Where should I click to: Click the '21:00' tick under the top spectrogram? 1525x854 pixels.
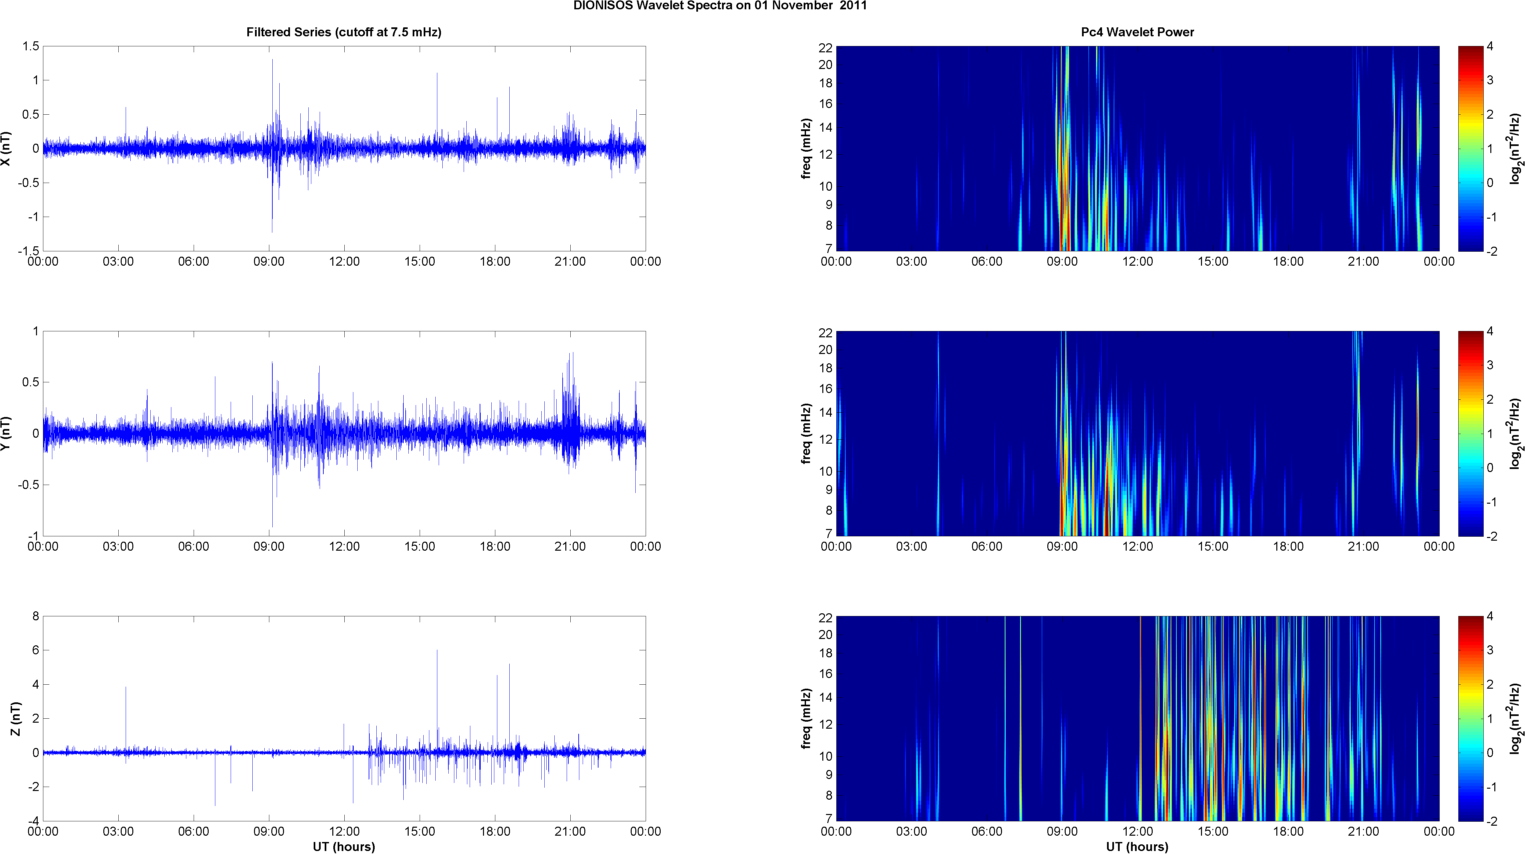pyautogui.click(x=1364, y=262)
